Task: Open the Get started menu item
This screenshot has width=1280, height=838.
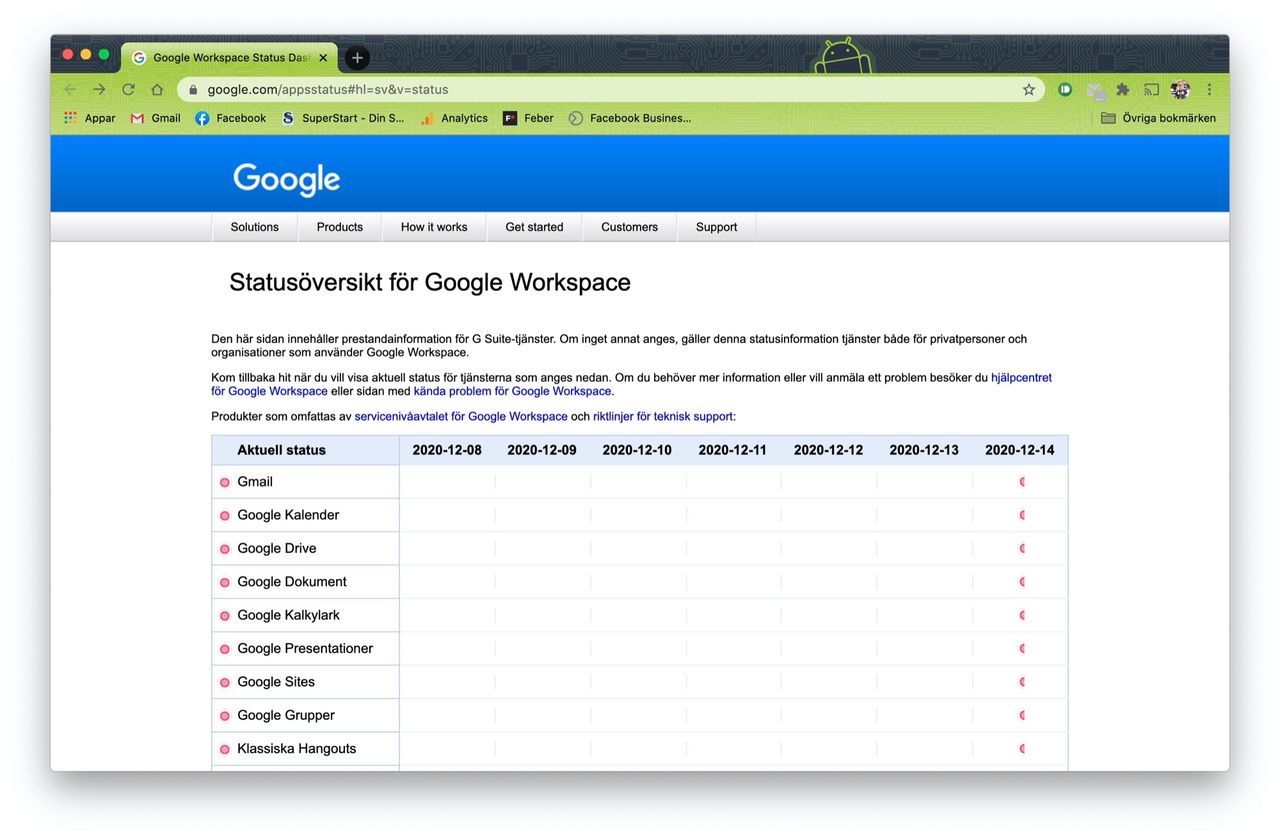Action: tap(534, 227)
